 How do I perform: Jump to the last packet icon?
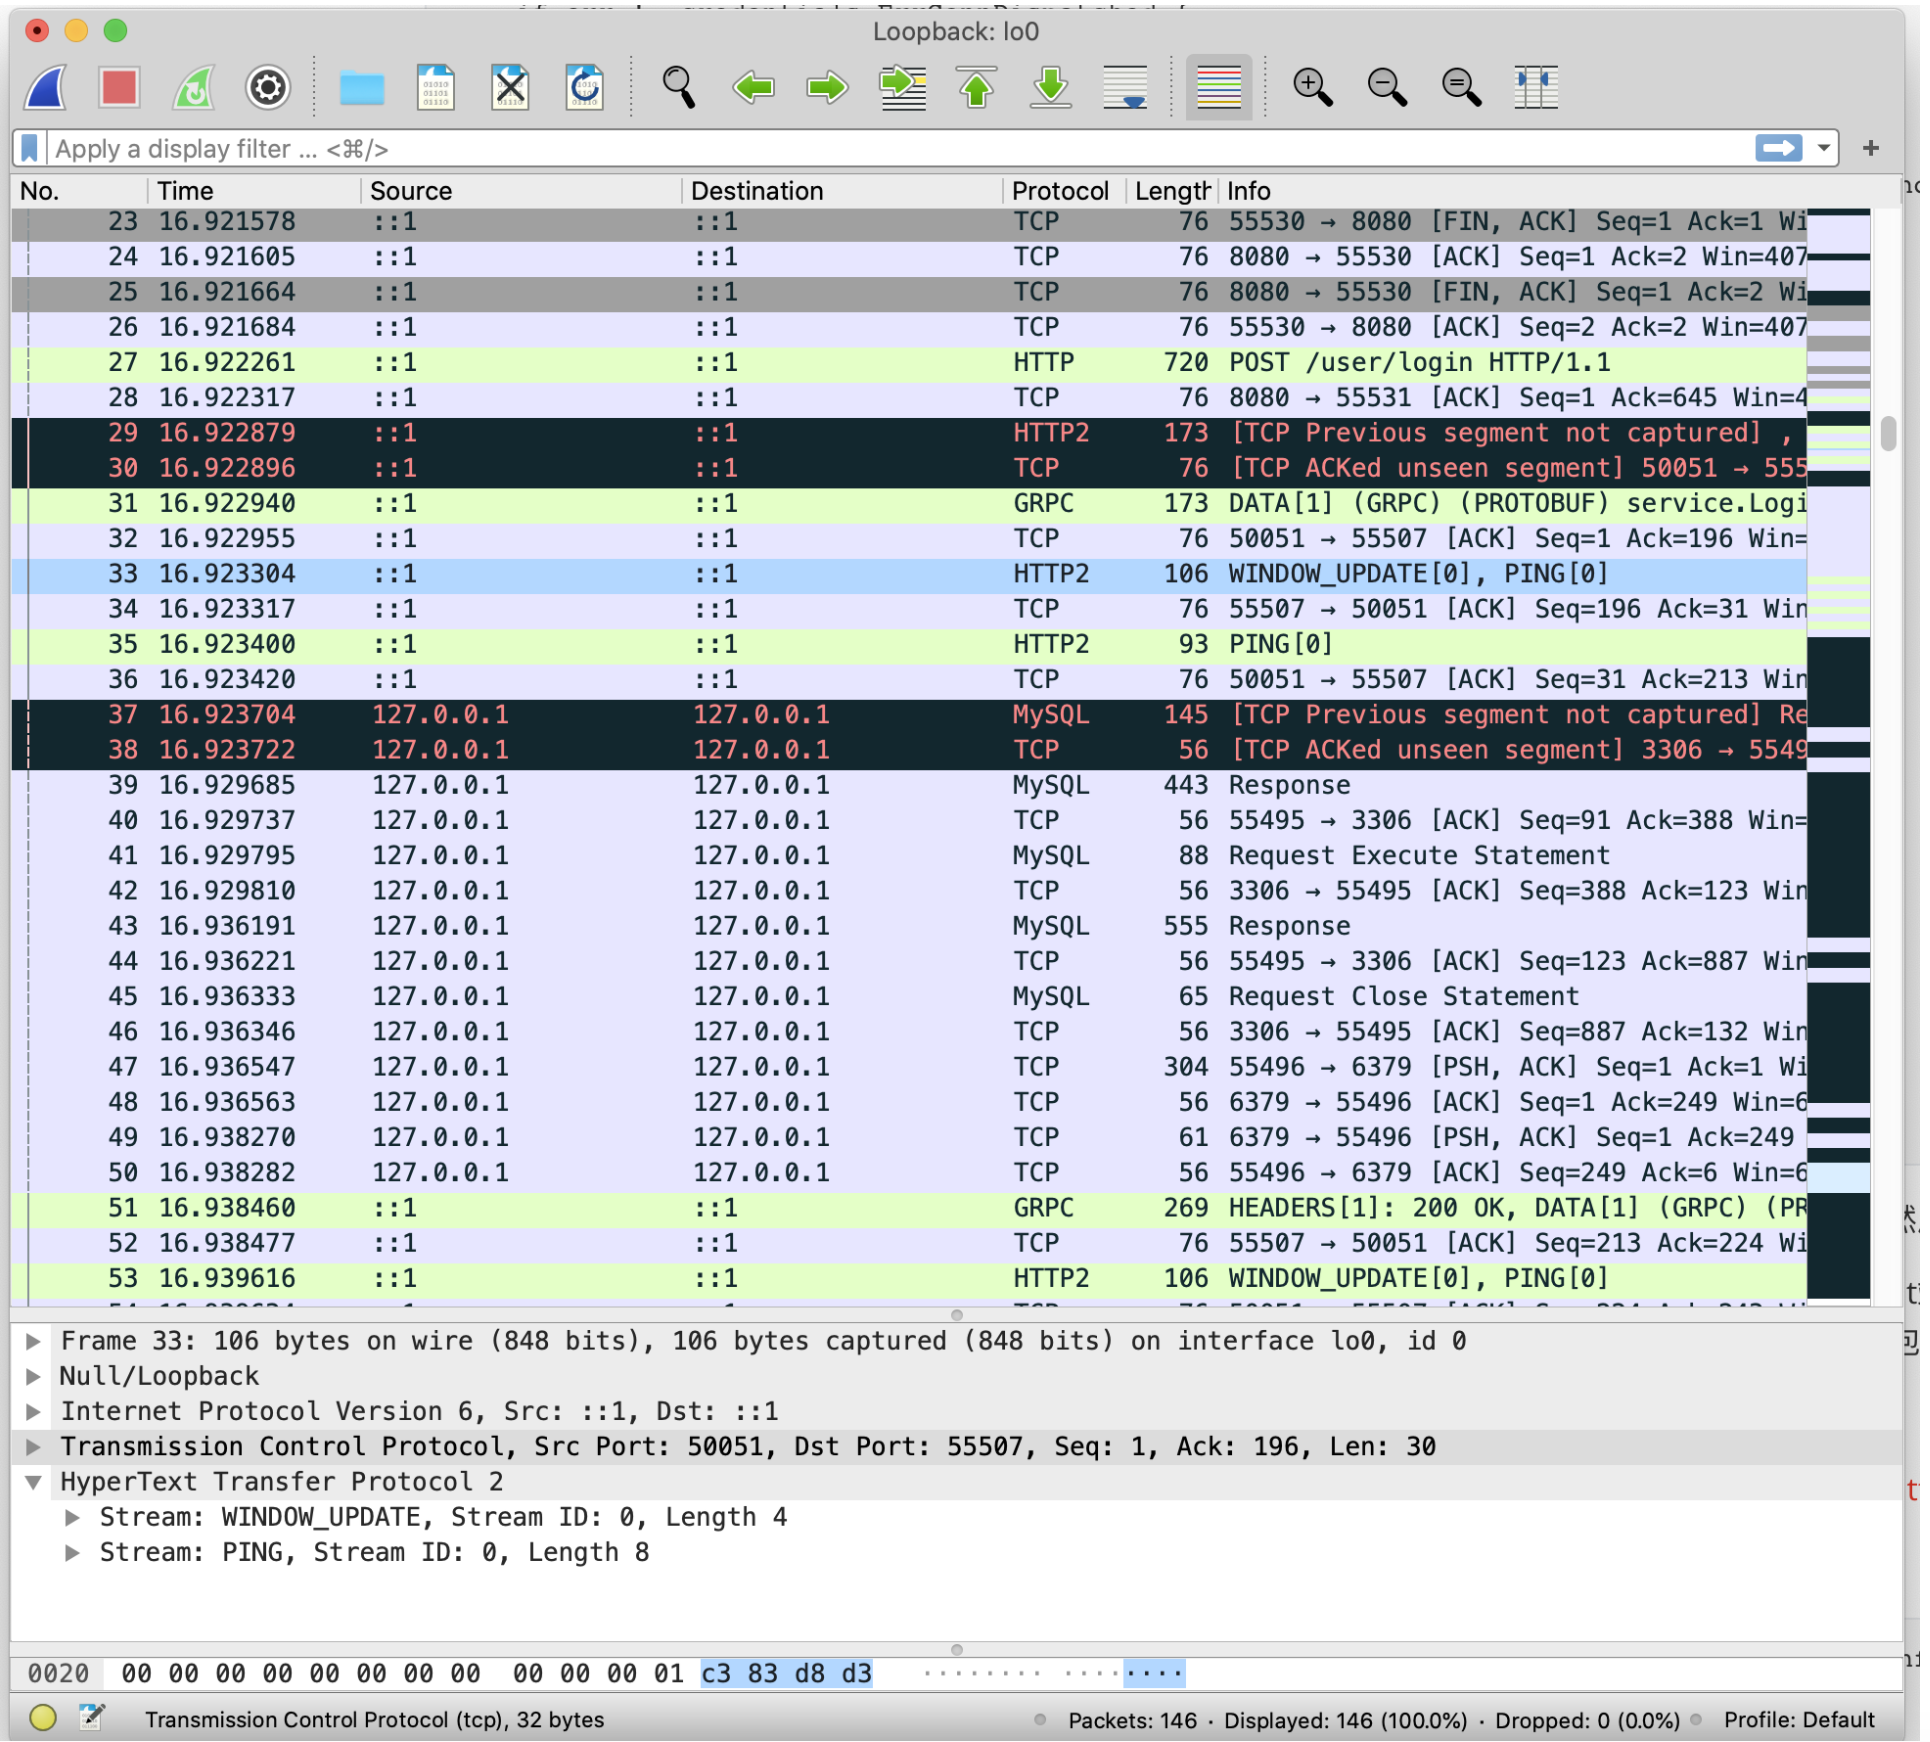1052,88
